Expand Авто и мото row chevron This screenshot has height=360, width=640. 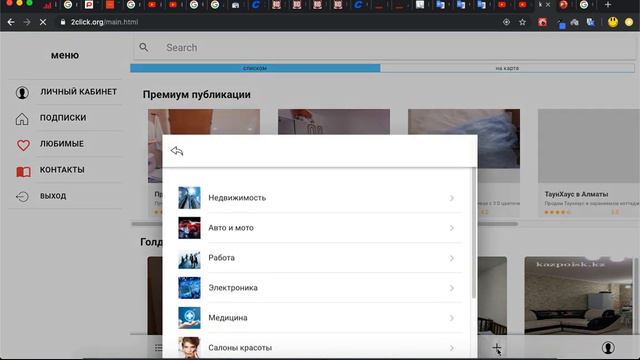[x=451, y=228]
